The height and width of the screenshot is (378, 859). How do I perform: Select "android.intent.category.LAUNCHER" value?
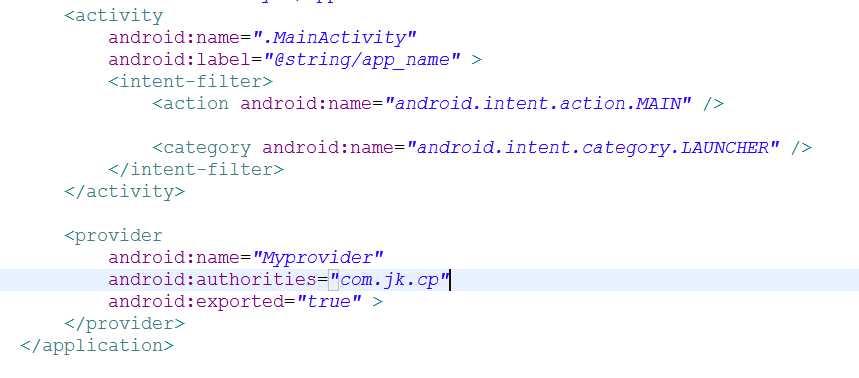coord(593,147)
